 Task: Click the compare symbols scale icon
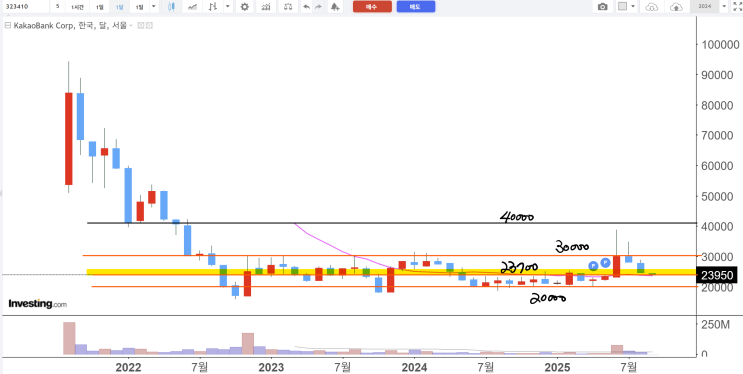(288, 7)
